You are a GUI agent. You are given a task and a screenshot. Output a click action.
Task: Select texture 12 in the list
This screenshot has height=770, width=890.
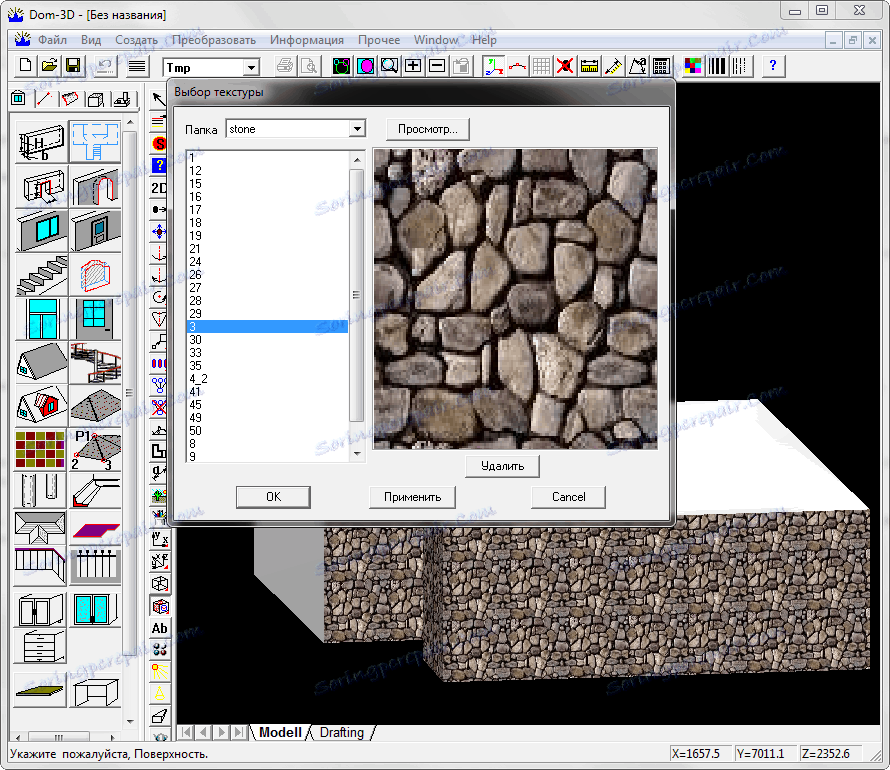[x=267, y=170]
